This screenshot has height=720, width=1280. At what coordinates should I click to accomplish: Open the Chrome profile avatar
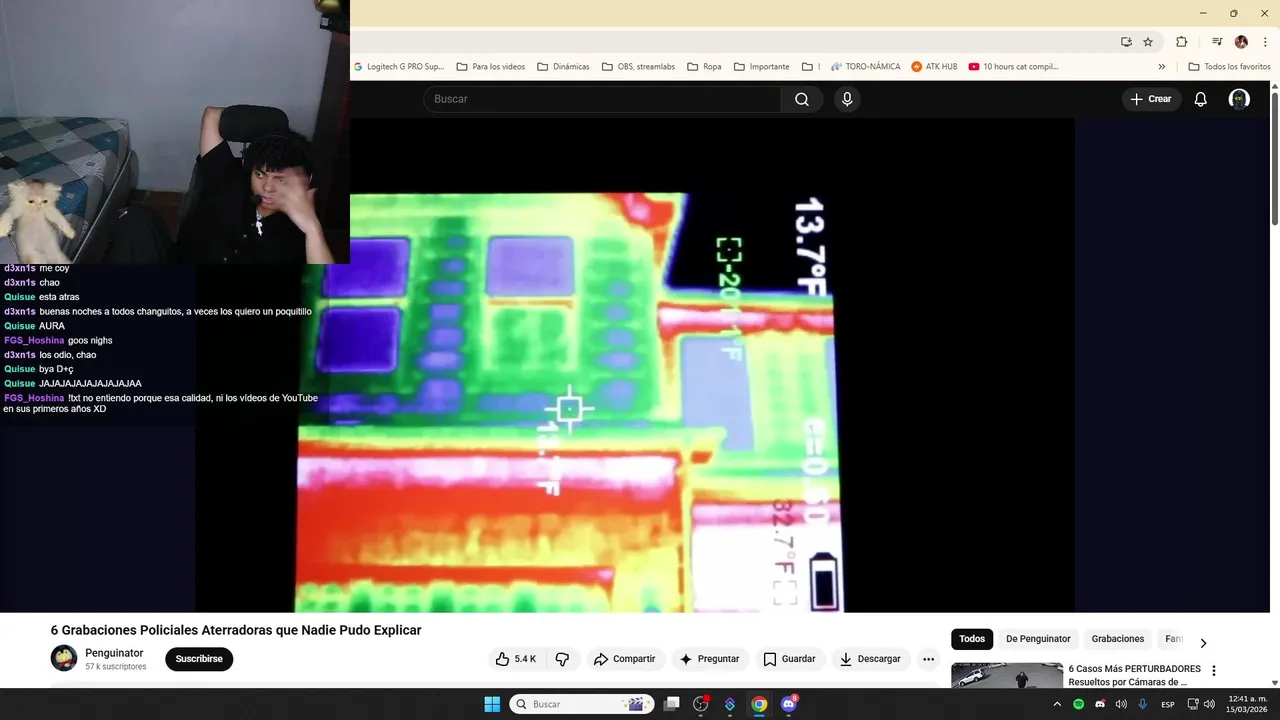pos(1241,42)
